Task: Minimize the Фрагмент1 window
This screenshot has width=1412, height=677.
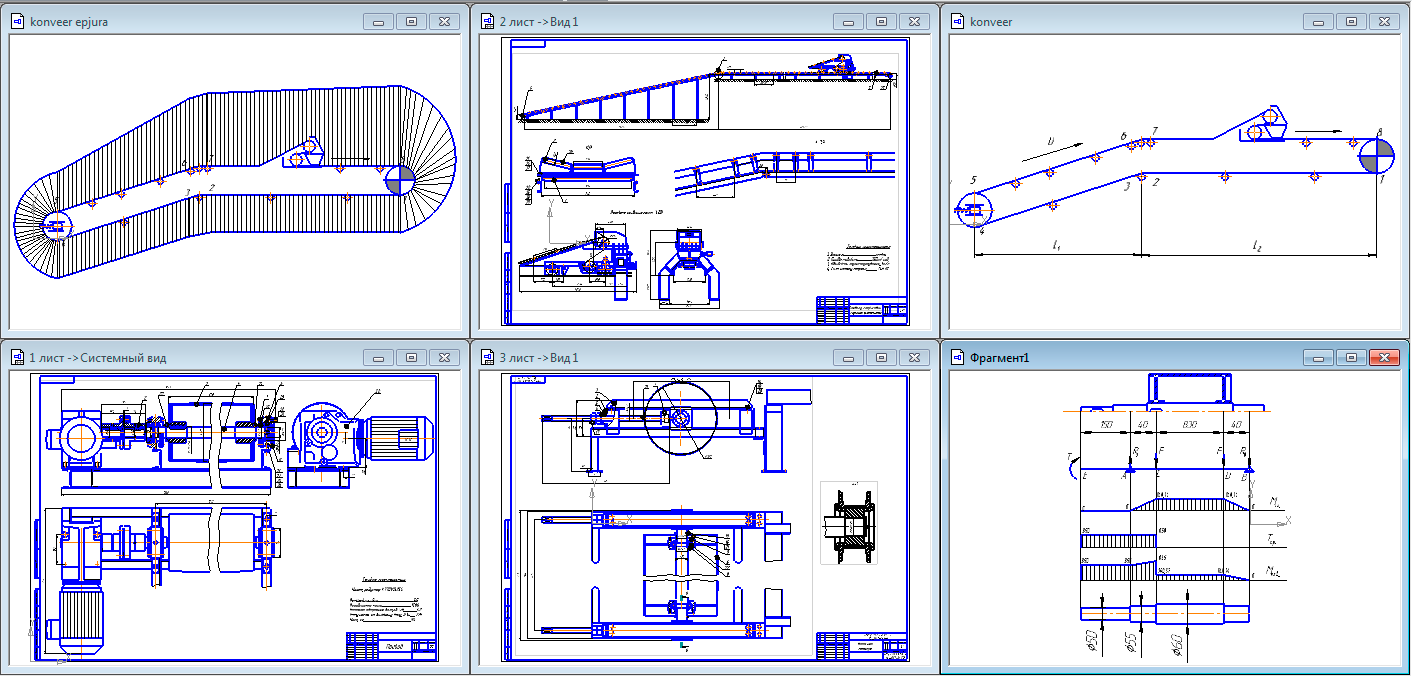Action: [x=1317, y=357]
